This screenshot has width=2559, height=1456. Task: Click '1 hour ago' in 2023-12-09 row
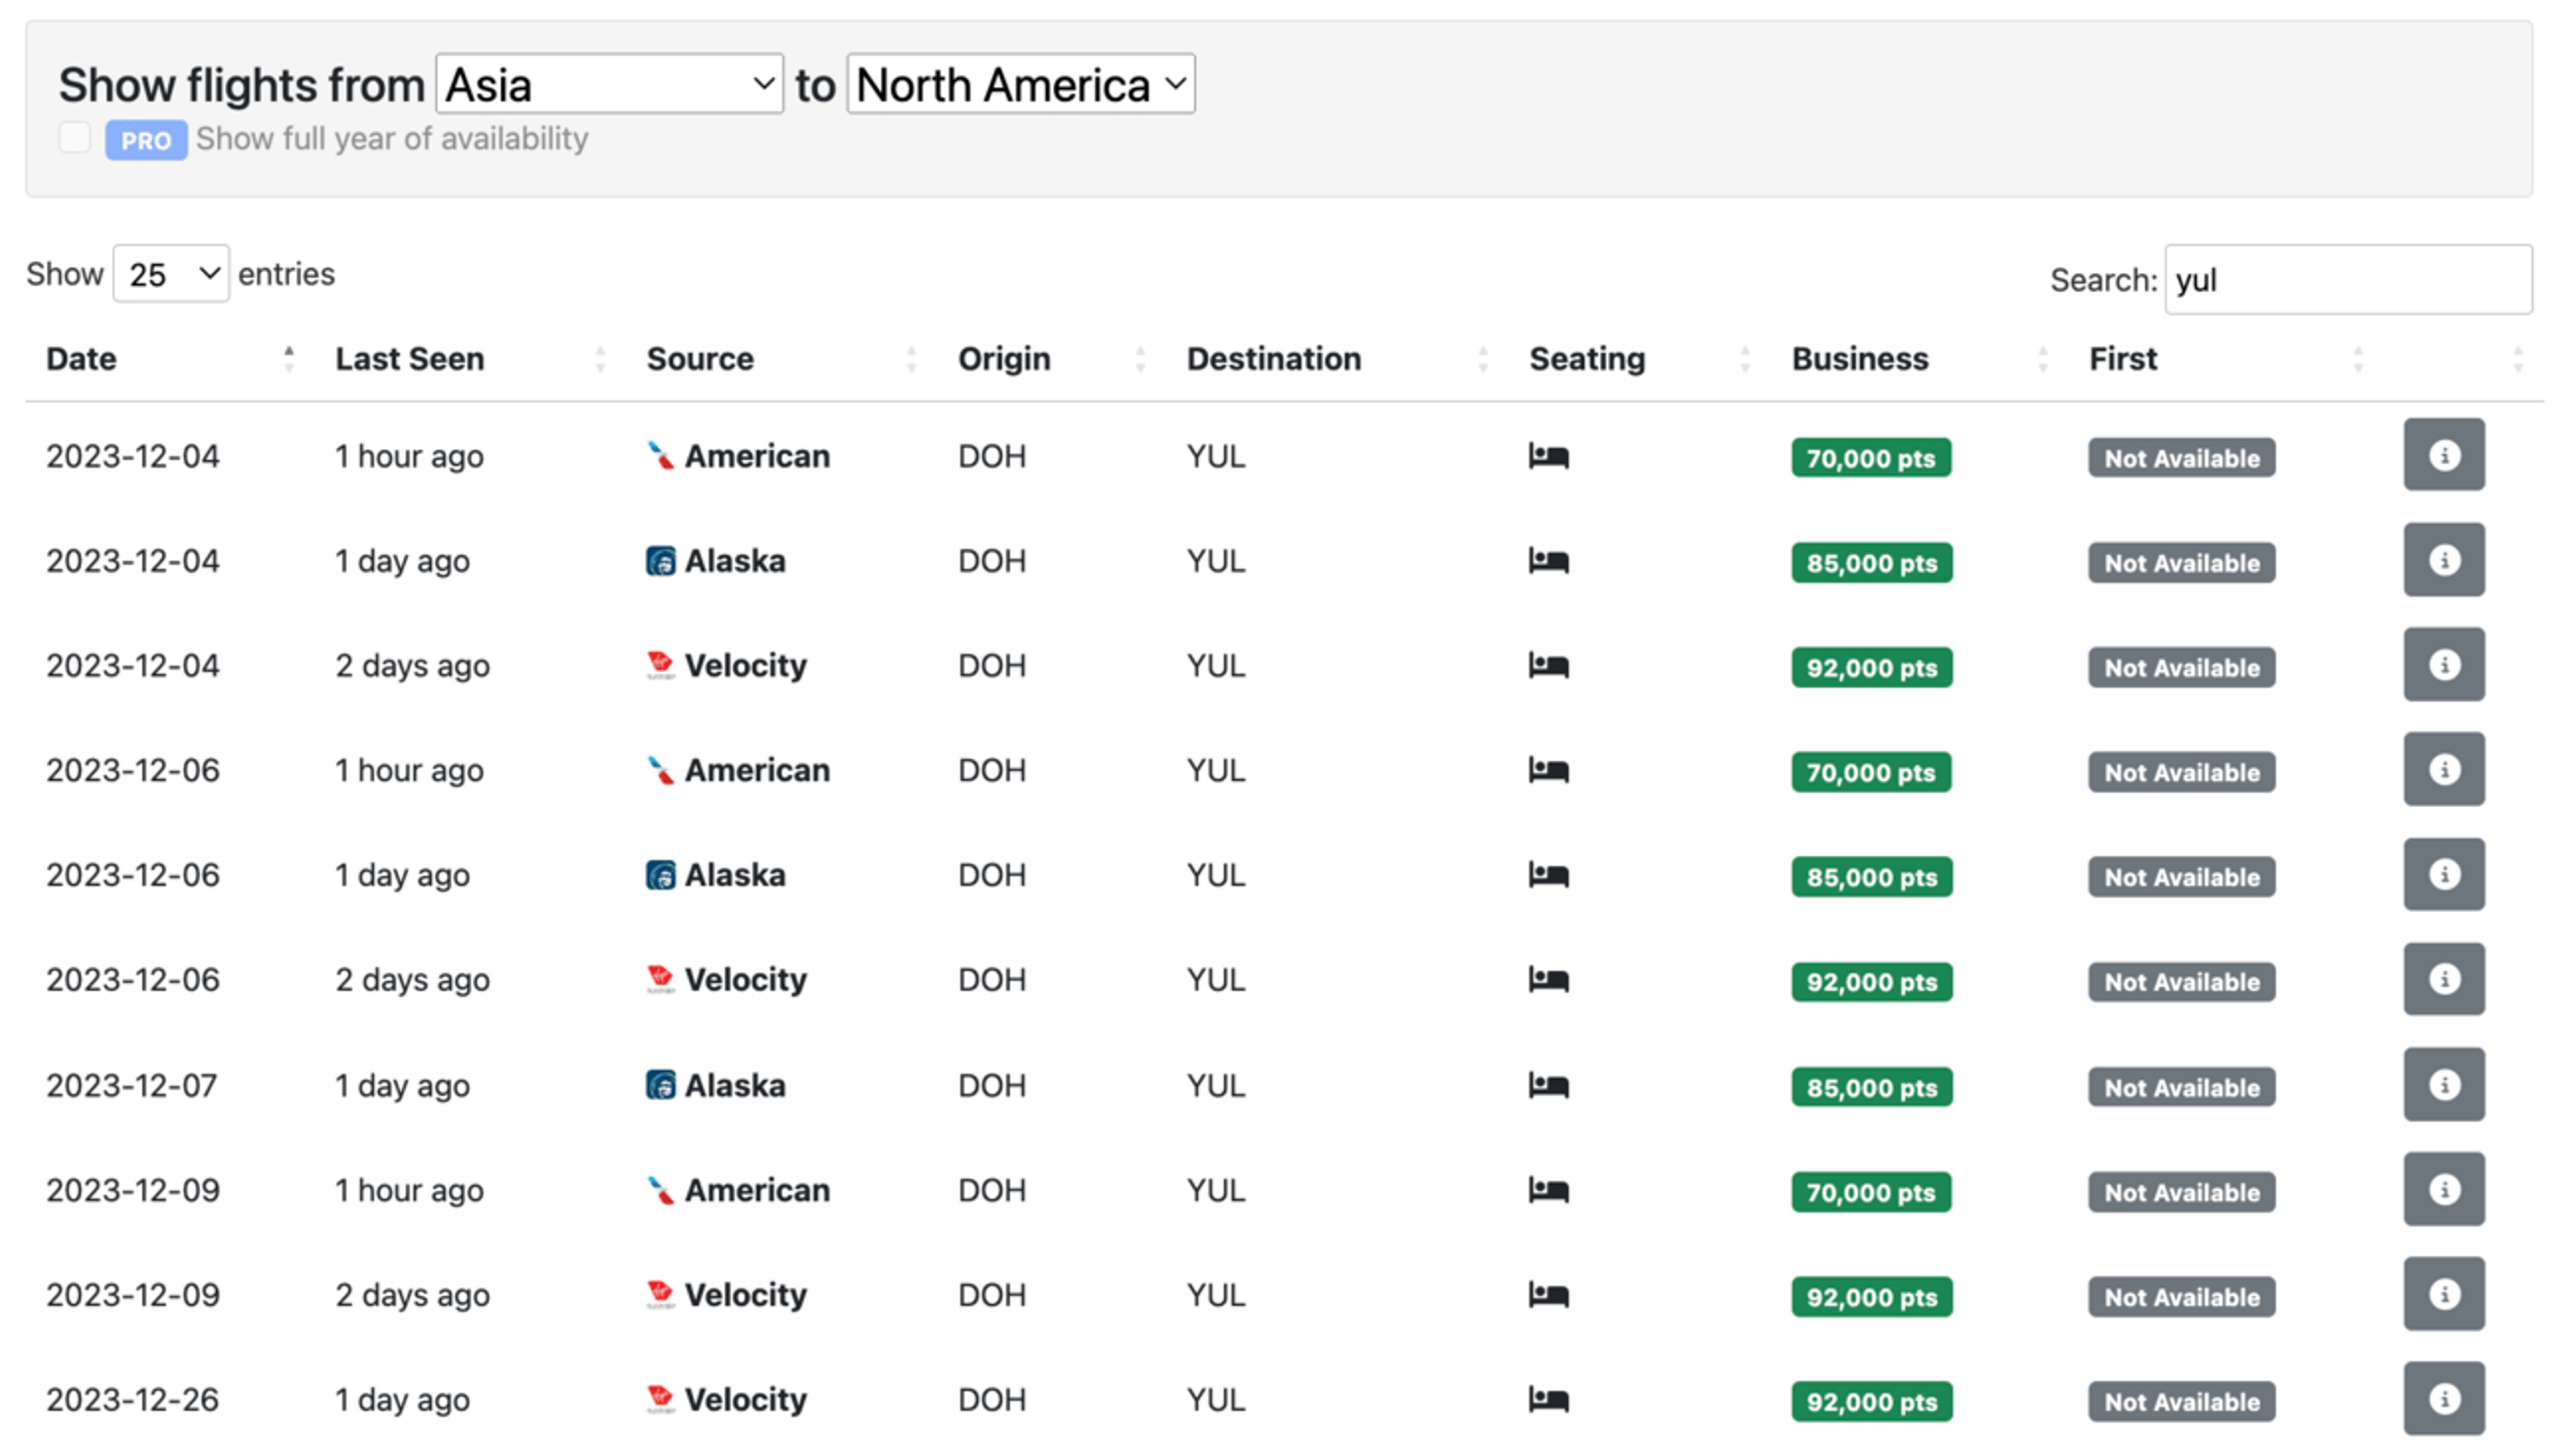409,1190
